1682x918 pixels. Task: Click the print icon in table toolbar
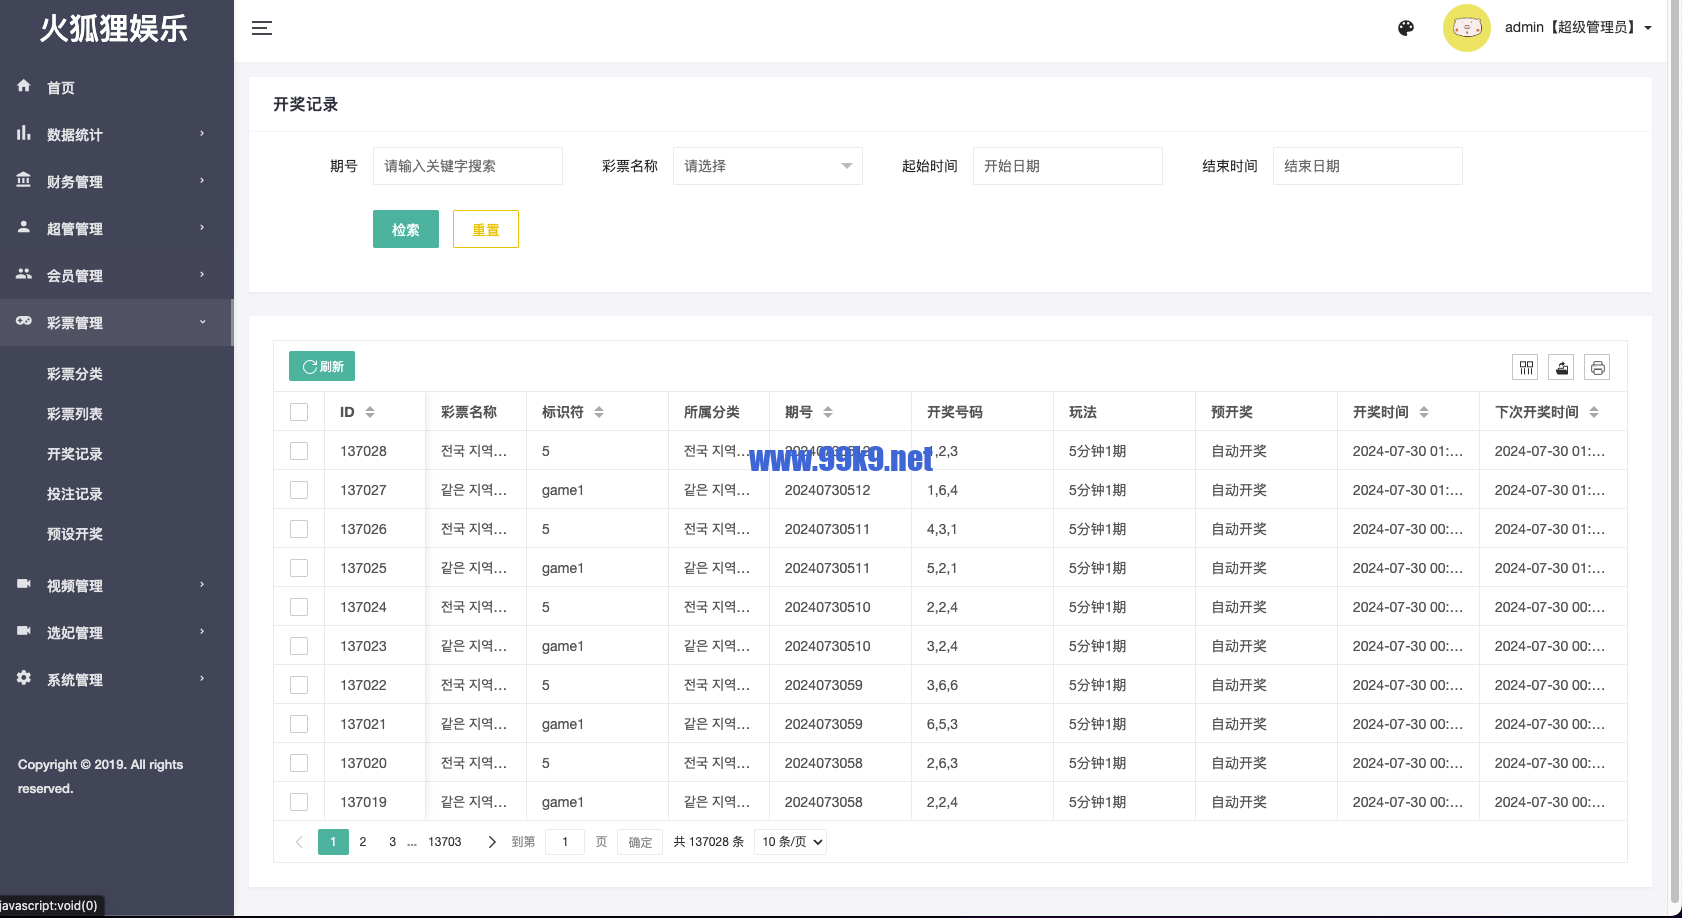(x=1598, y=368)
